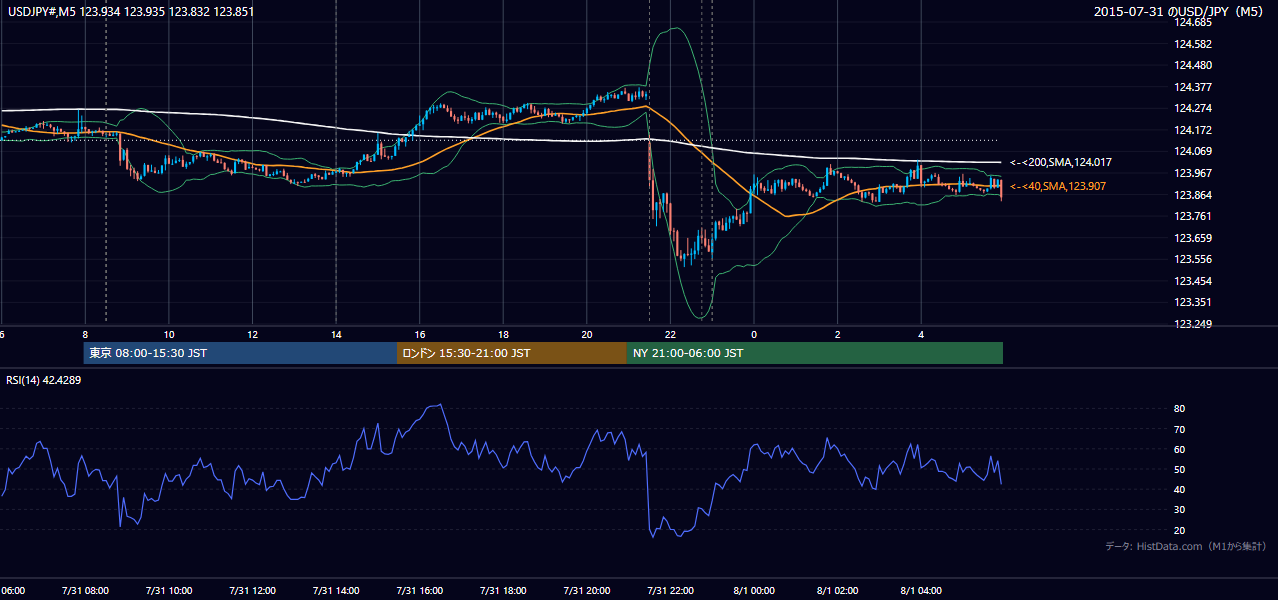Click price axis label 124.172
The image size is (1278, 600).
(x=1194, y=130)
